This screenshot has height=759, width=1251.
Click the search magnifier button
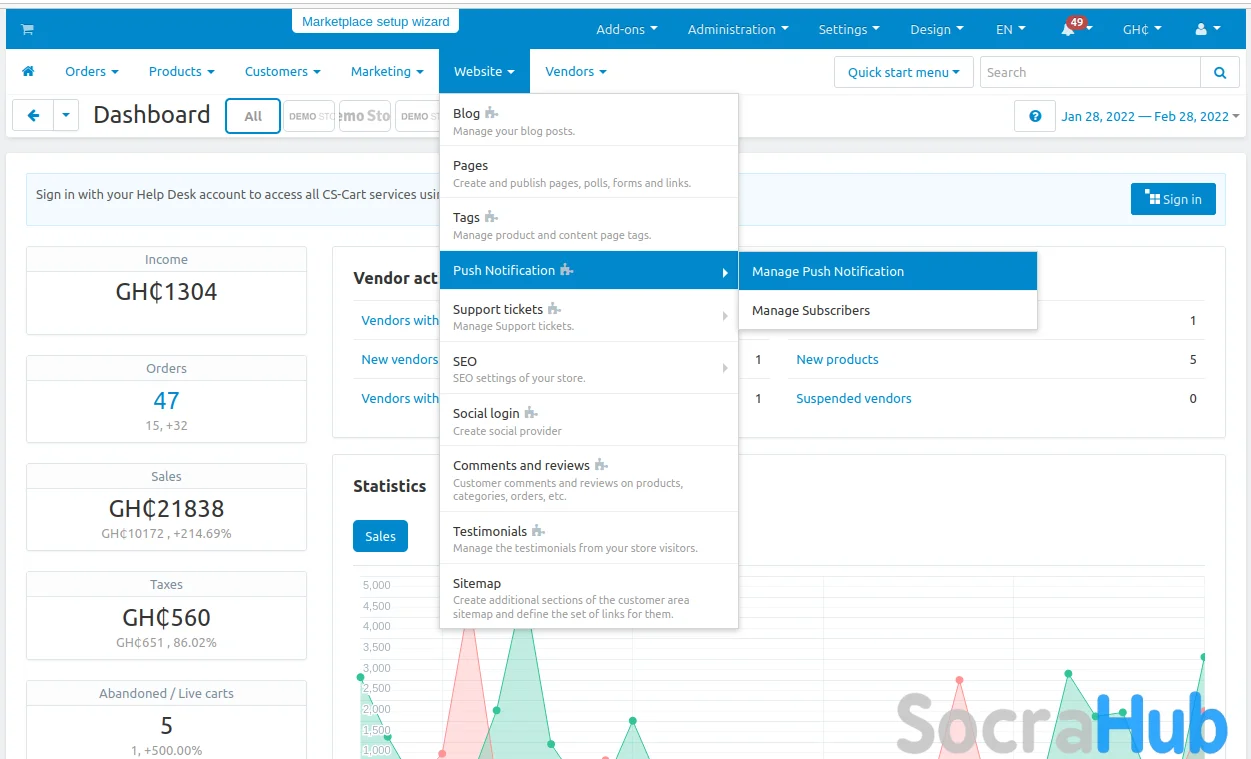[1219, 72]
